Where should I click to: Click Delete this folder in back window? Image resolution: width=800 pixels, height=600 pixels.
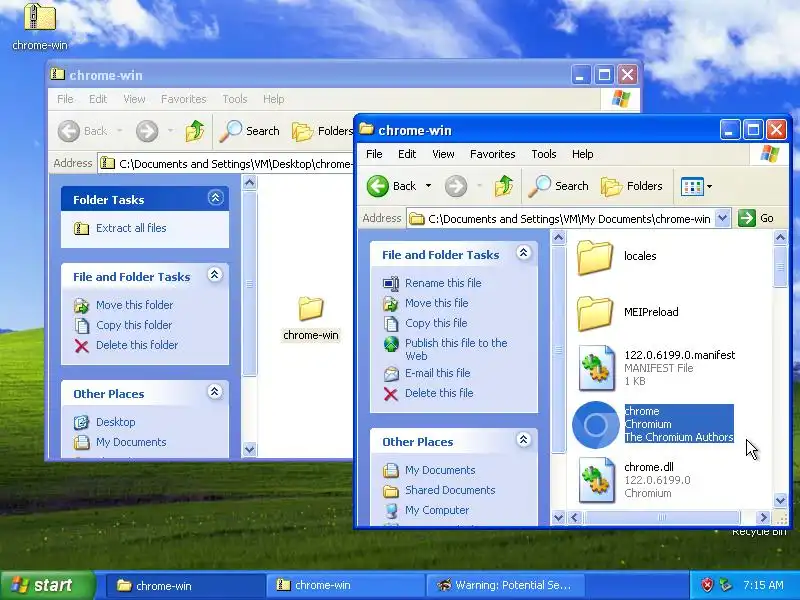click(137, 345)
